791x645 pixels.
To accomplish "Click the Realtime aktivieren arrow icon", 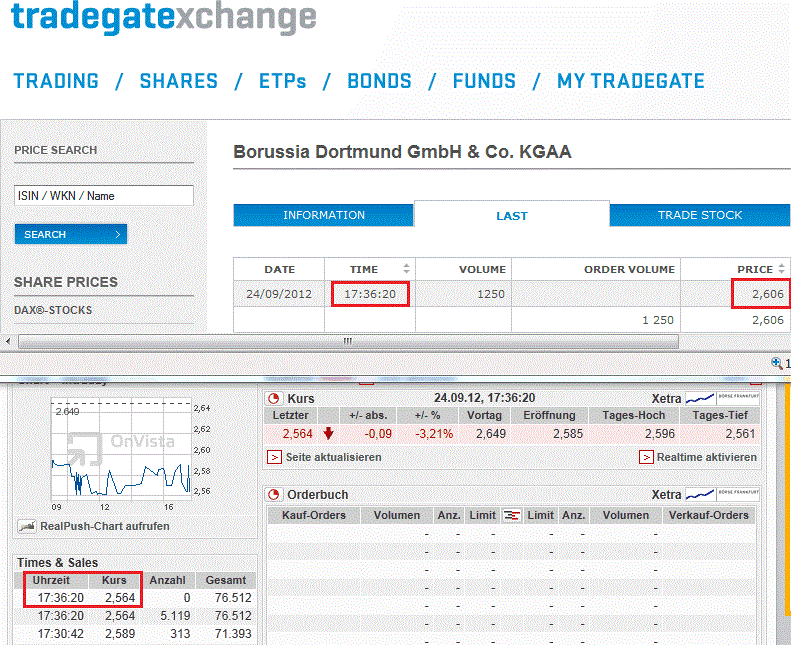I will pyautogui.click(x=647, y=457).
